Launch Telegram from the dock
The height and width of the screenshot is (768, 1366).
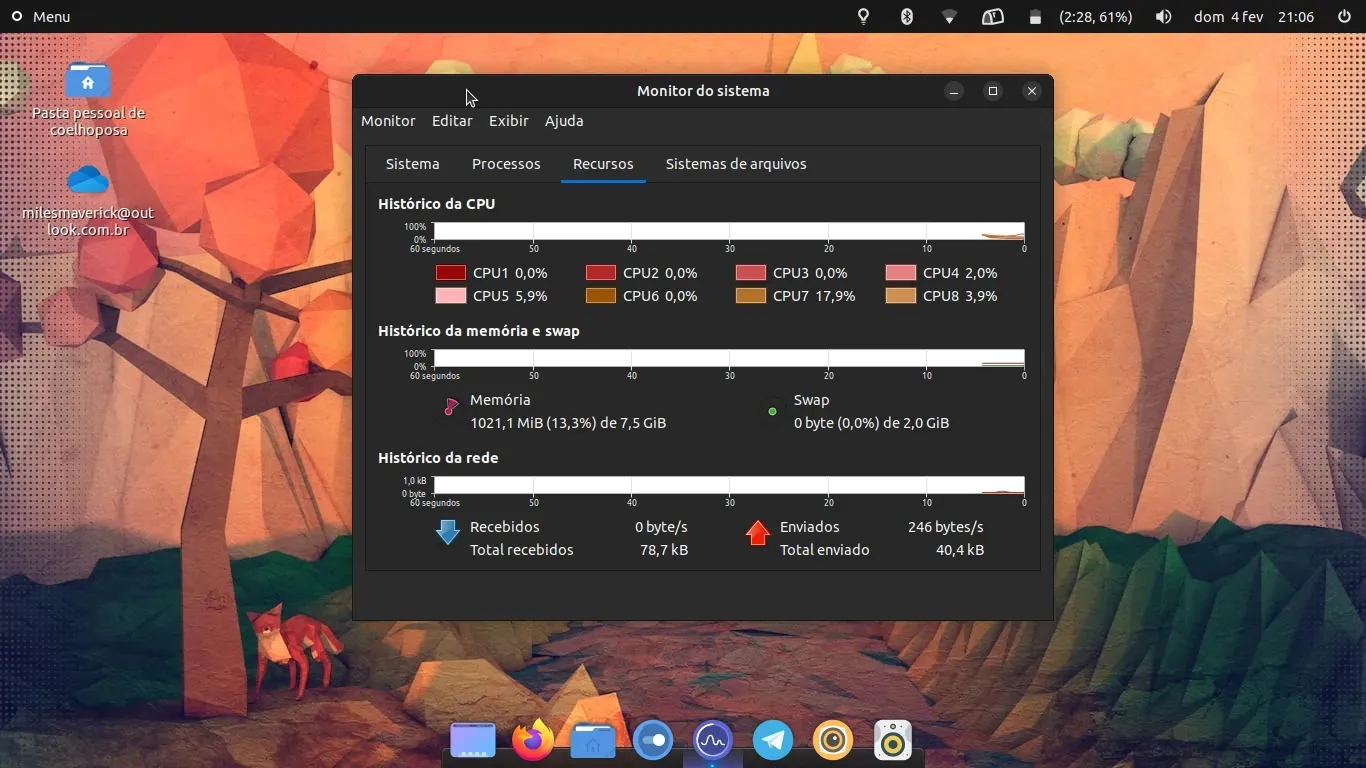773,741
